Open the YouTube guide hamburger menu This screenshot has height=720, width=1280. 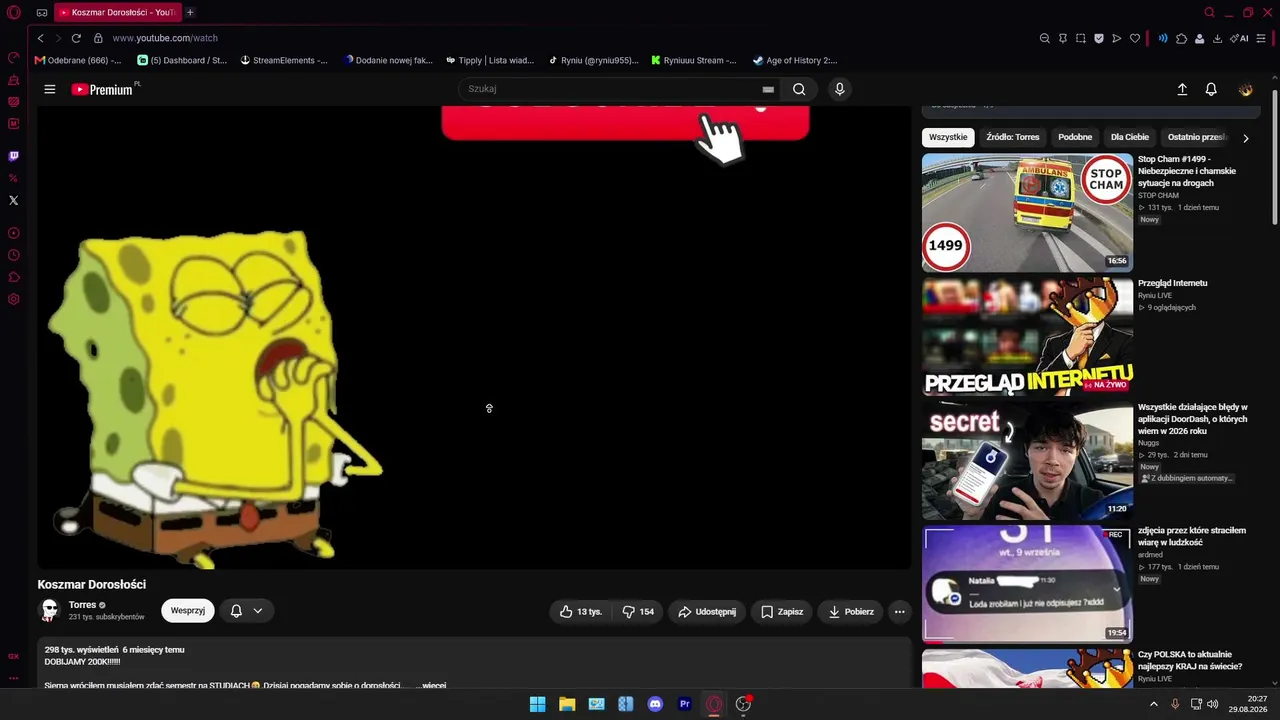50,89
